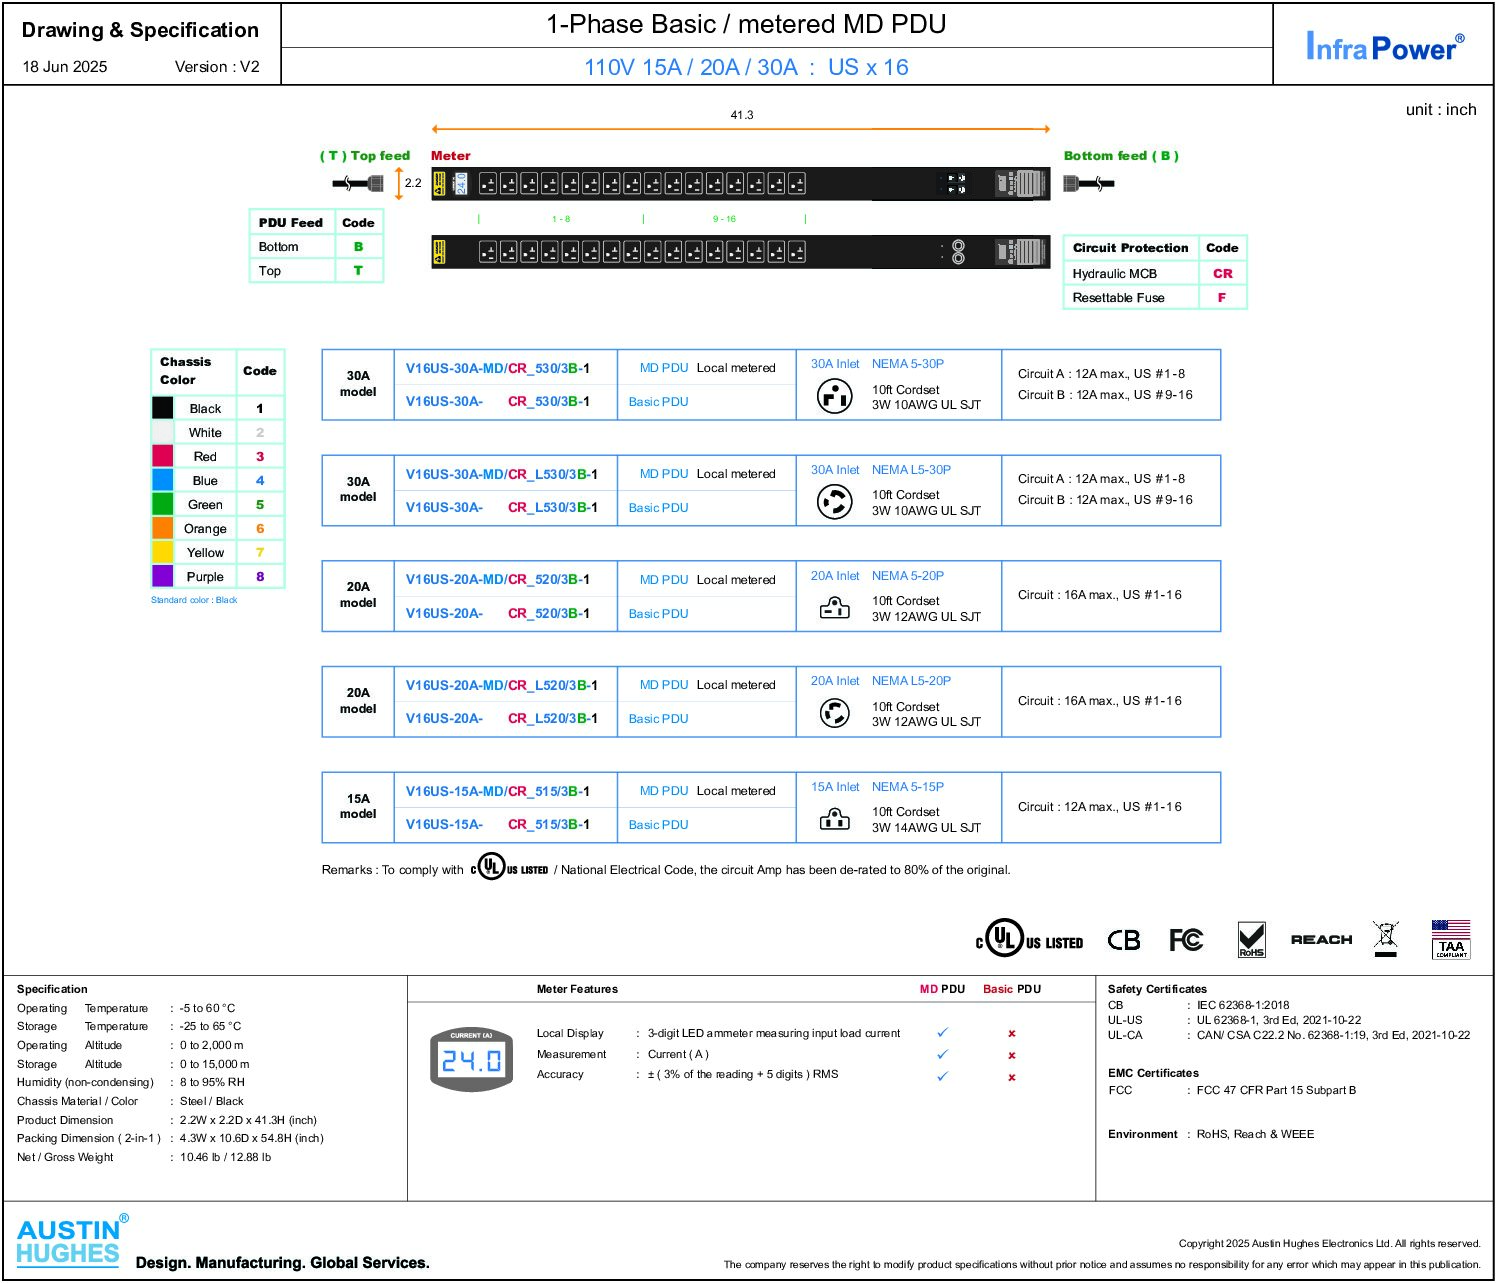1497x1283 pixels.
Task: Click the FCC certification logo
Action: [1186, 940]
